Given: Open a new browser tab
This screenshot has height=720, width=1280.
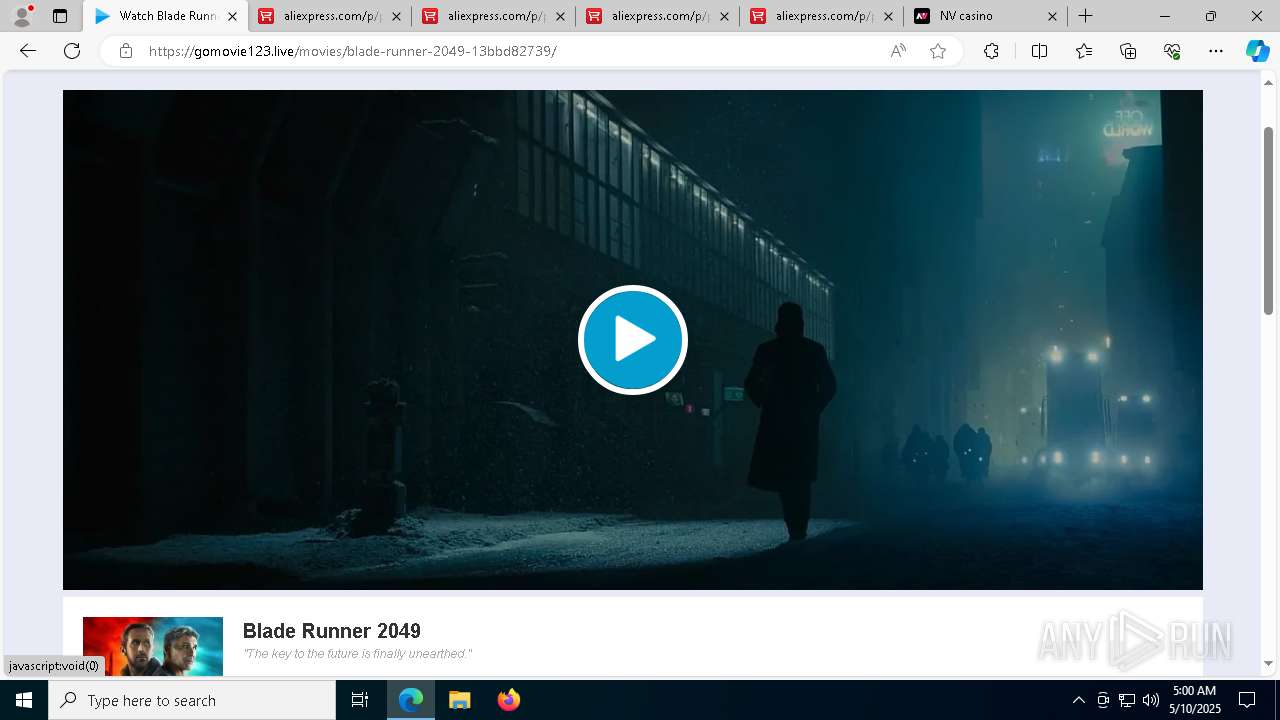Looking at the screenshot, I should pos(1085,16).
